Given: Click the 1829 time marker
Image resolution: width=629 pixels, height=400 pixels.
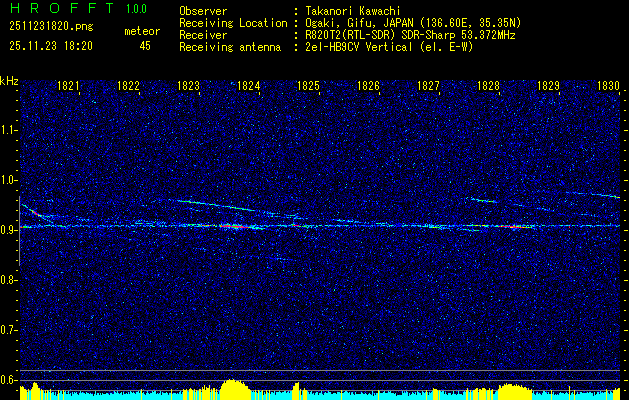Looking at the screenshot, I should click(x=548, y=85).
